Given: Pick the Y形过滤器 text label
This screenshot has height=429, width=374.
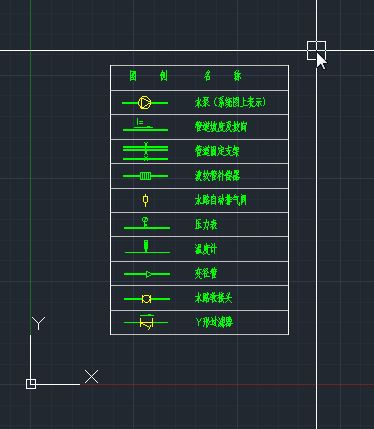Looking at the screenshot, I should coord(214,322).
